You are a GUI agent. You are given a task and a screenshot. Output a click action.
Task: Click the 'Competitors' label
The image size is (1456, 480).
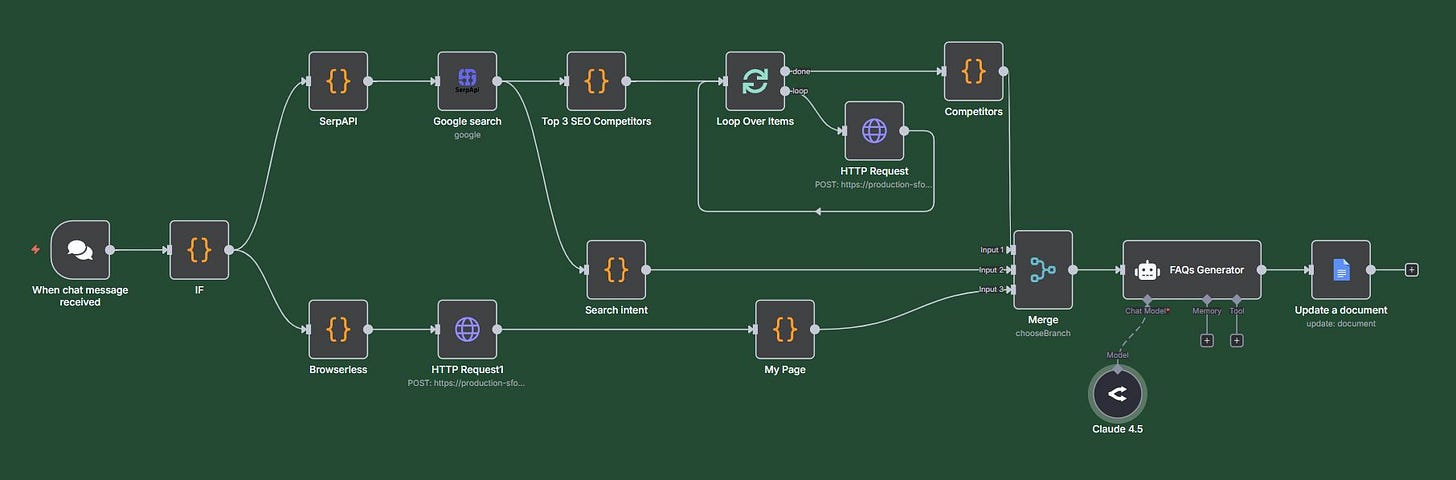click(x=973, y=112)
